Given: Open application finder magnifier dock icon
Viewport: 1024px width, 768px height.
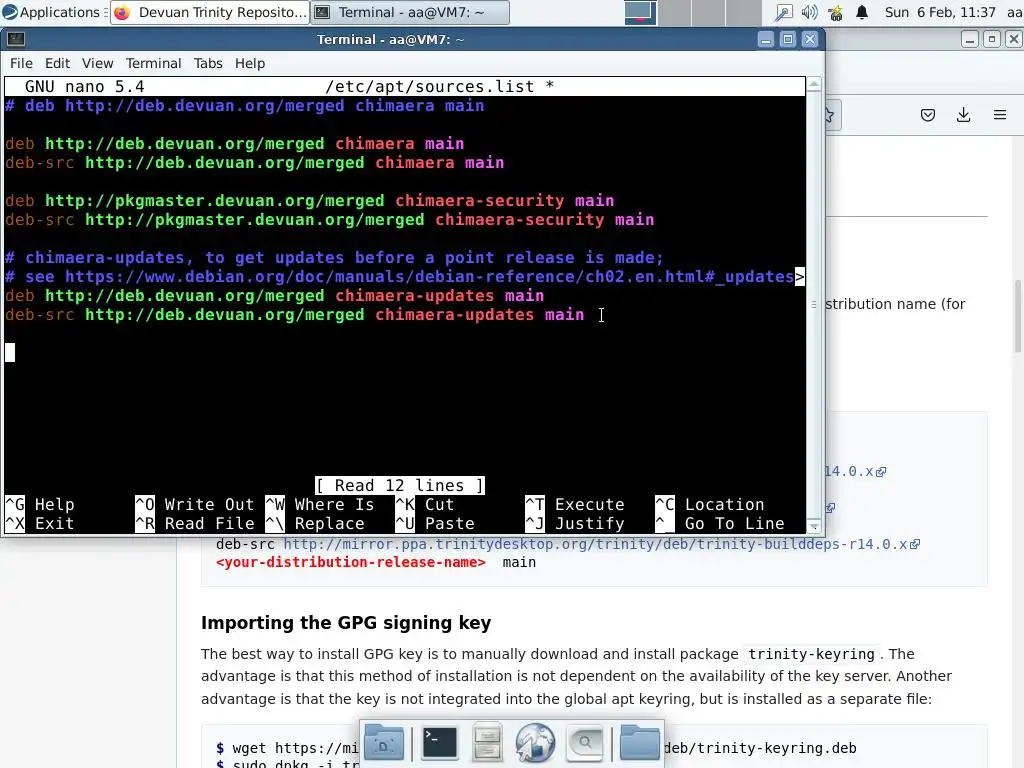Looking at the screenshot, I should (584, 743).
